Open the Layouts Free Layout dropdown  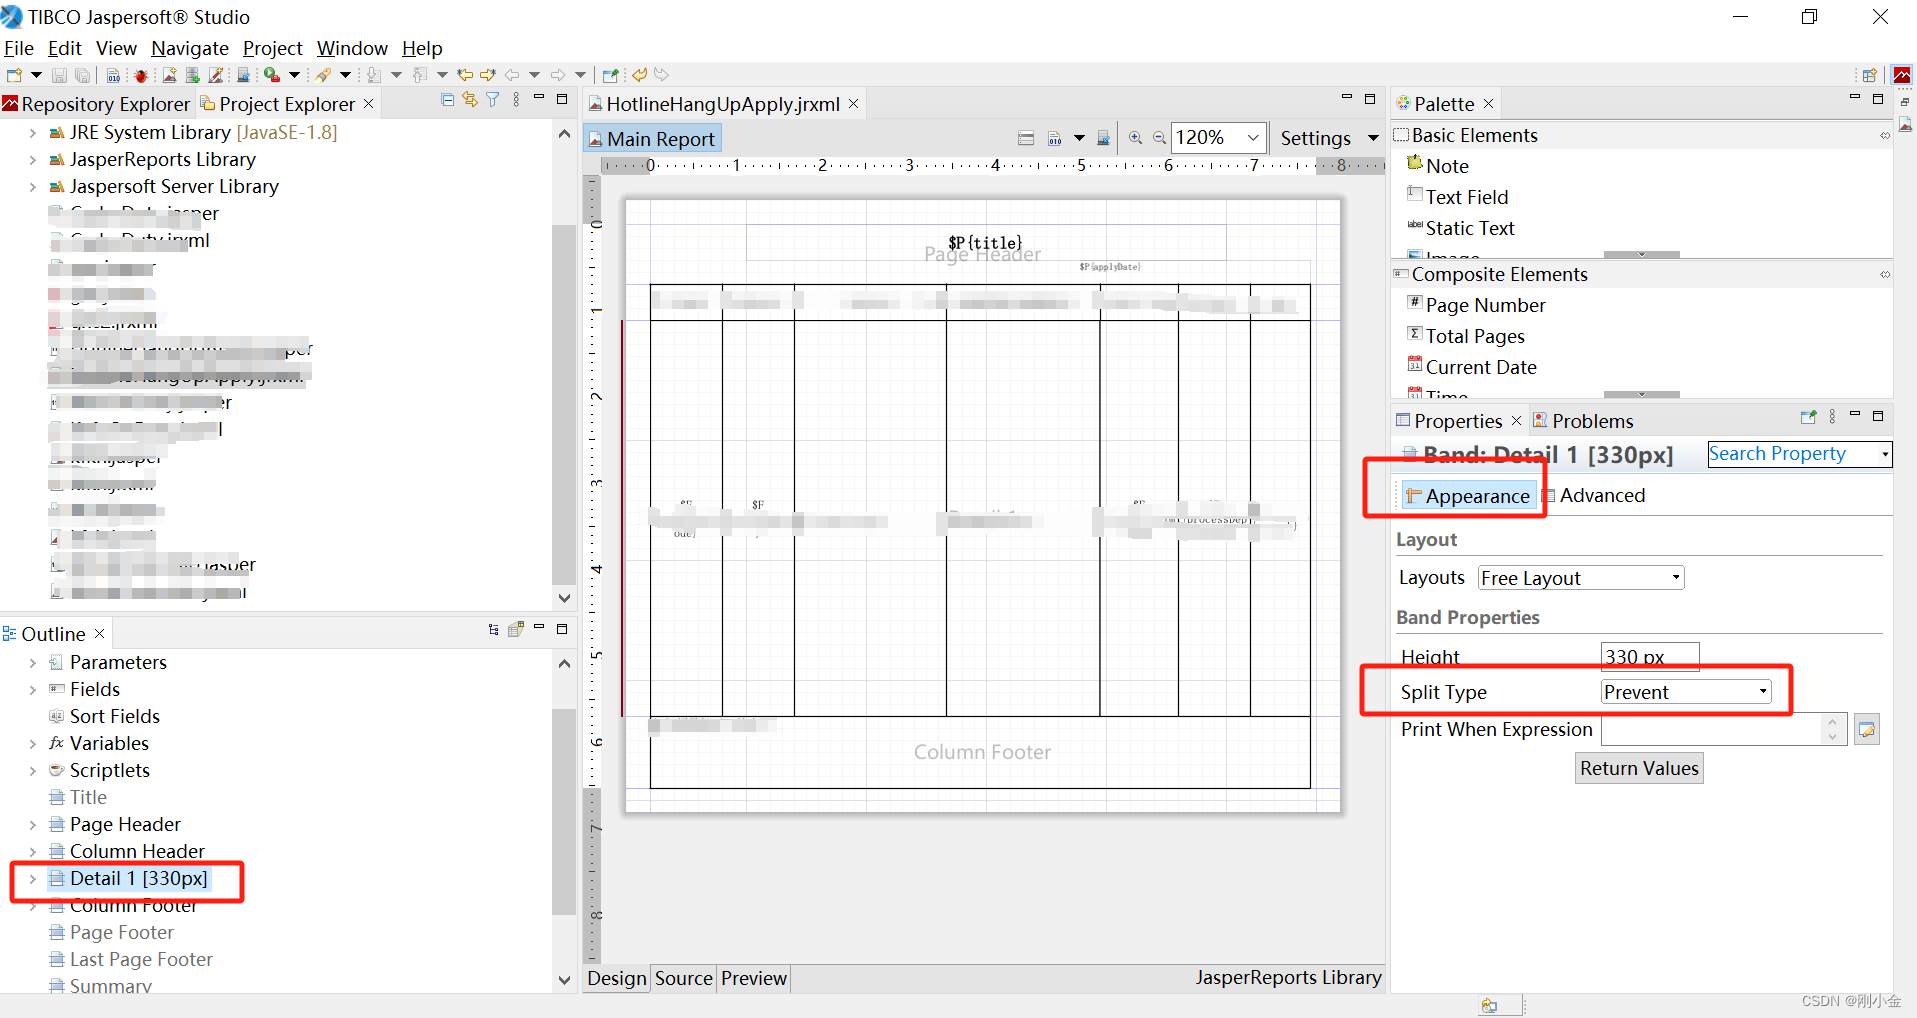(x=1581, y=578)
